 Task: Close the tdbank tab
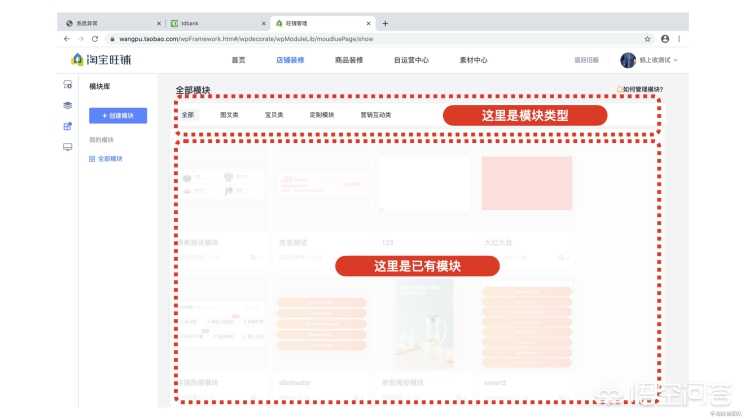click(264, 23)
